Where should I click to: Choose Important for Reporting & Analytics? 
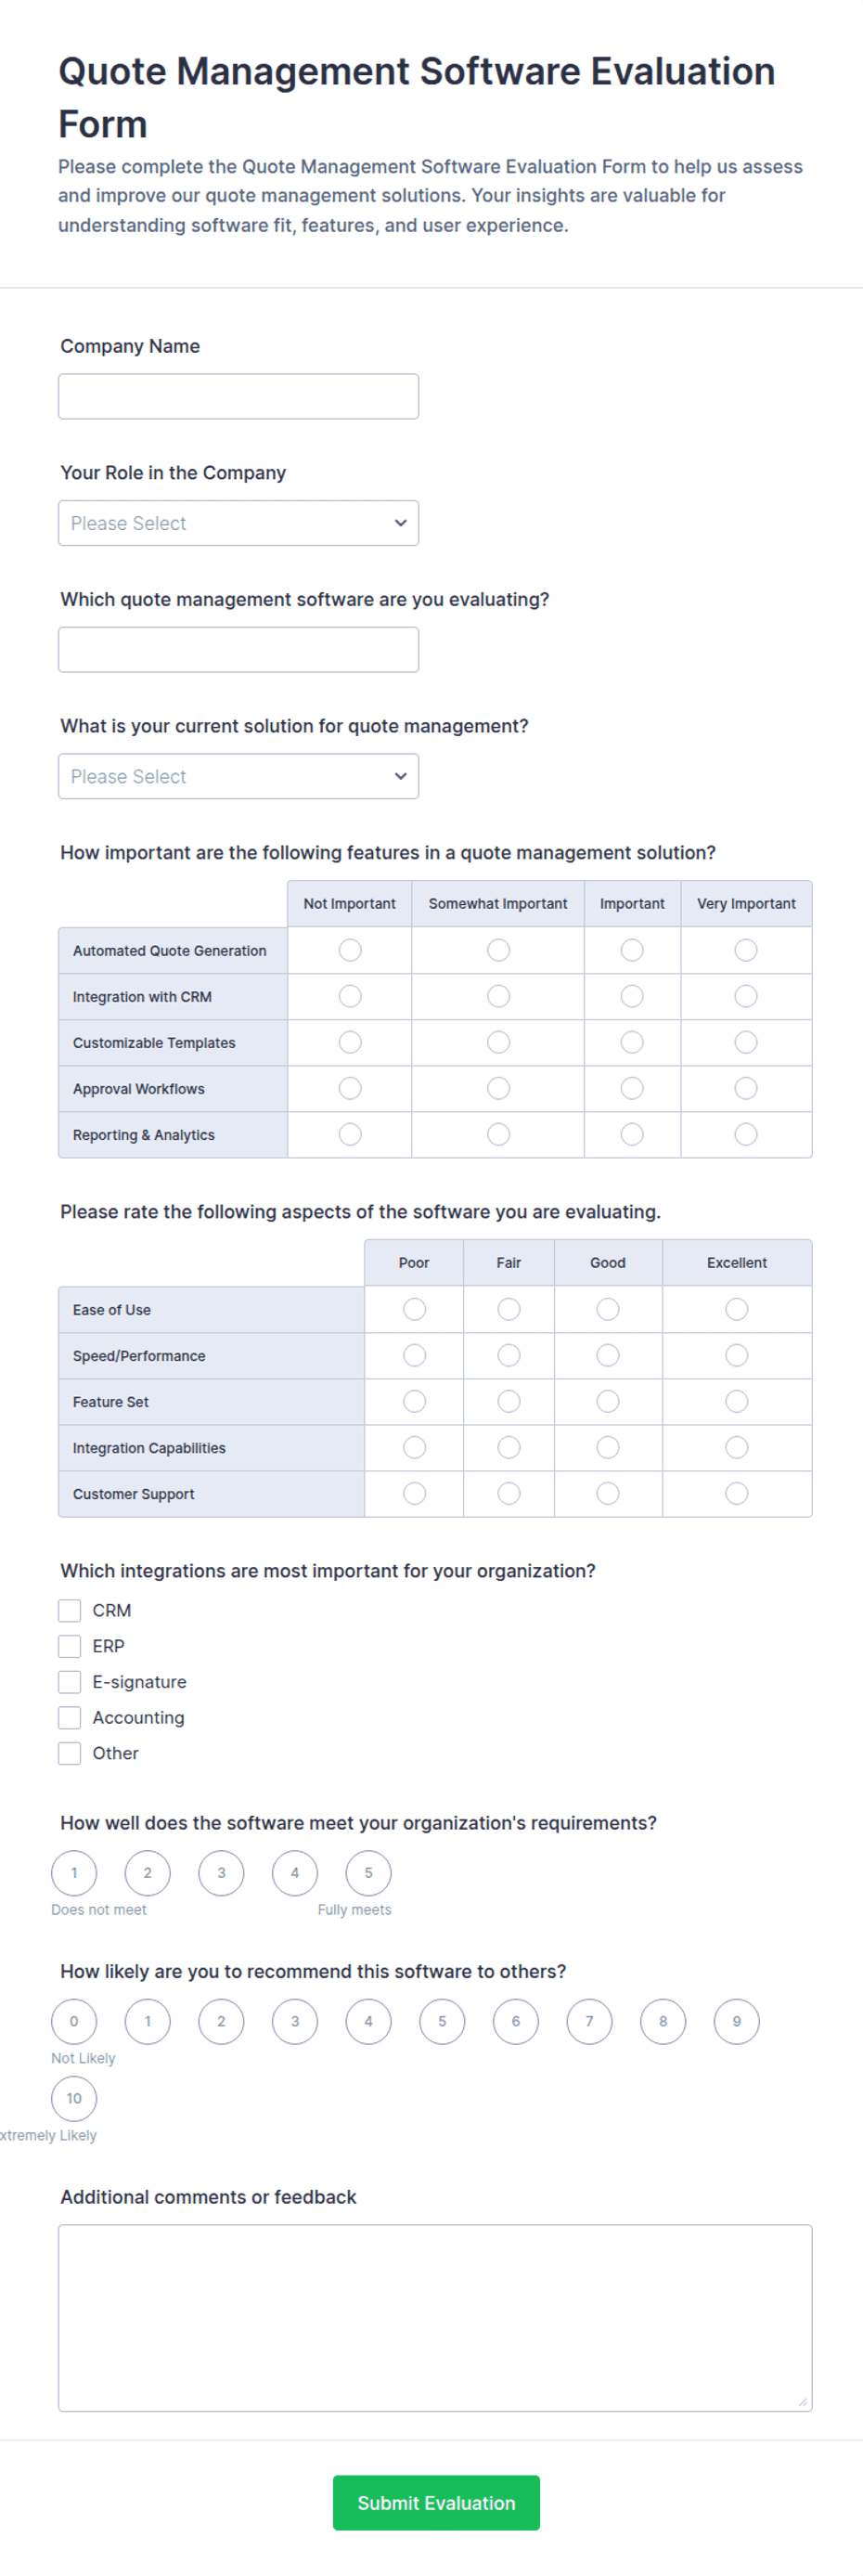(x=632, y=1134)
